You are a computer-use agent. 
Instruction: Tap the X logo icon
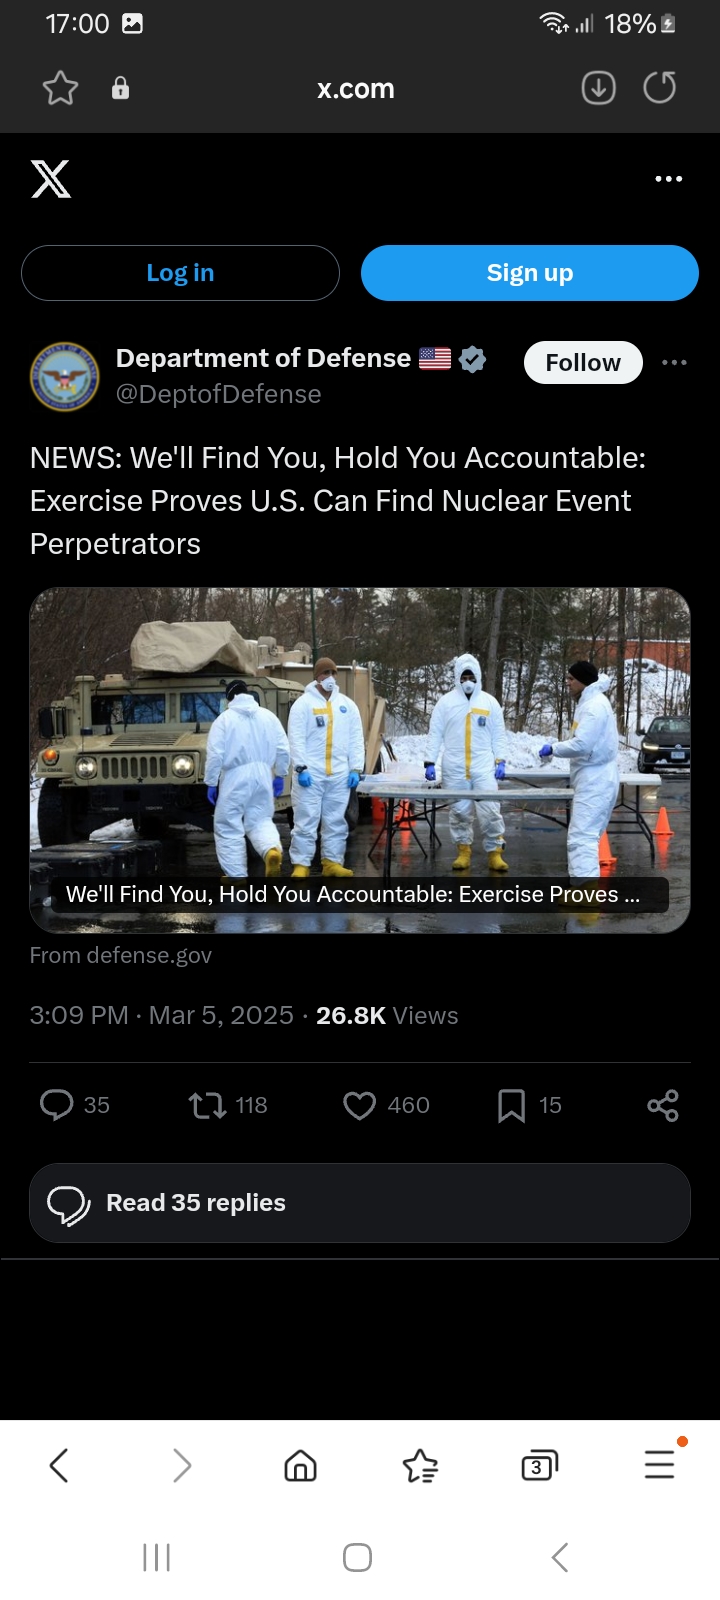click(x=51, y=179)
